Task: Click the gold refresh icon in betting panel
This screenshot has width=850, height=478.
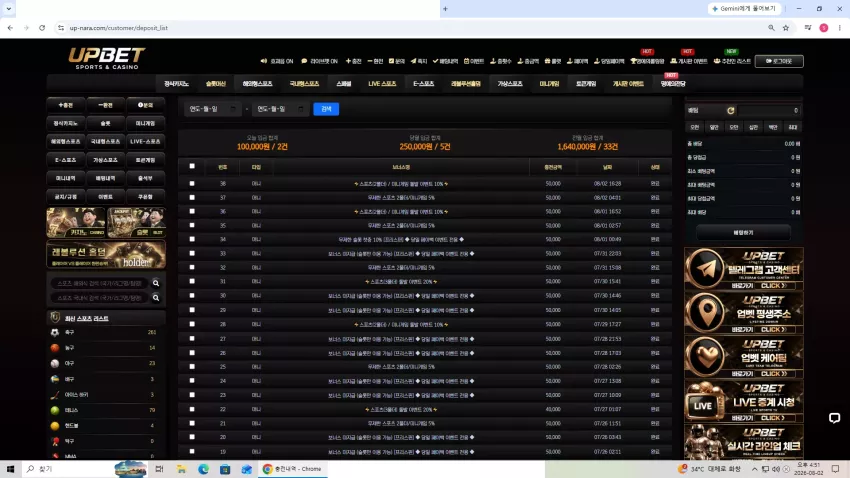Action: point(730,111)
